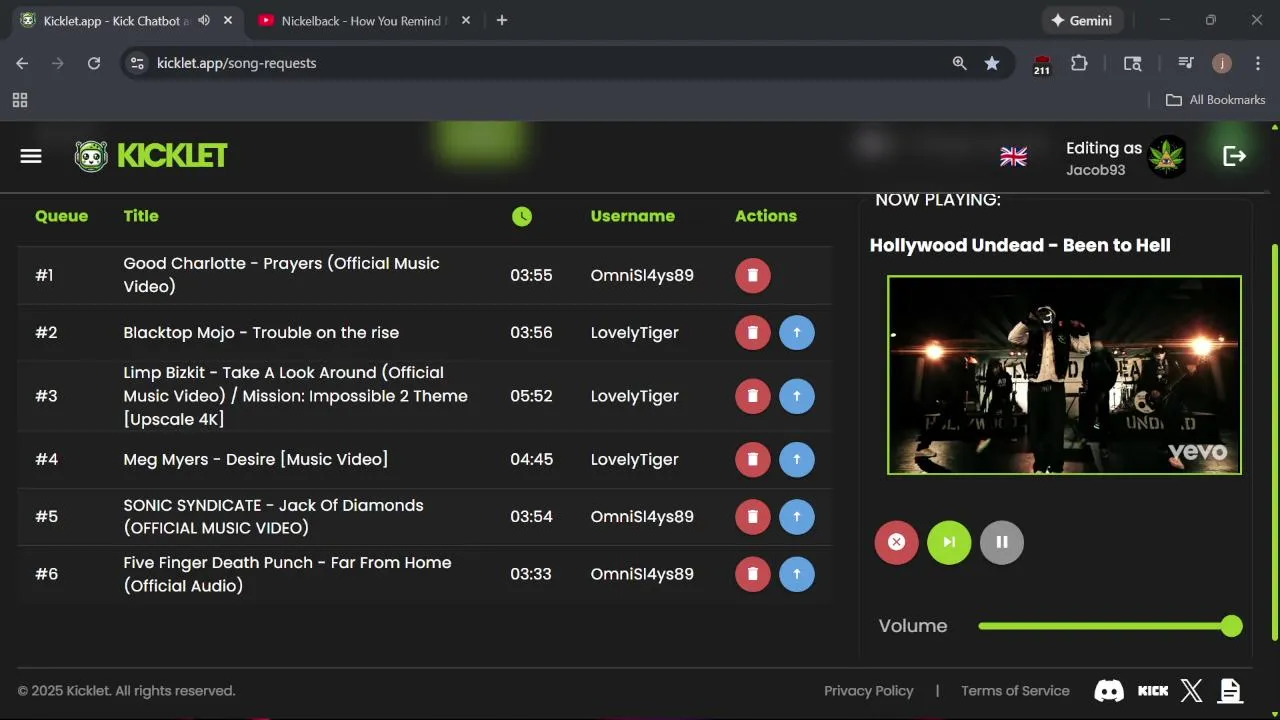
Task: Move Five Finger Death Punch song up
Action: (797, 574)
